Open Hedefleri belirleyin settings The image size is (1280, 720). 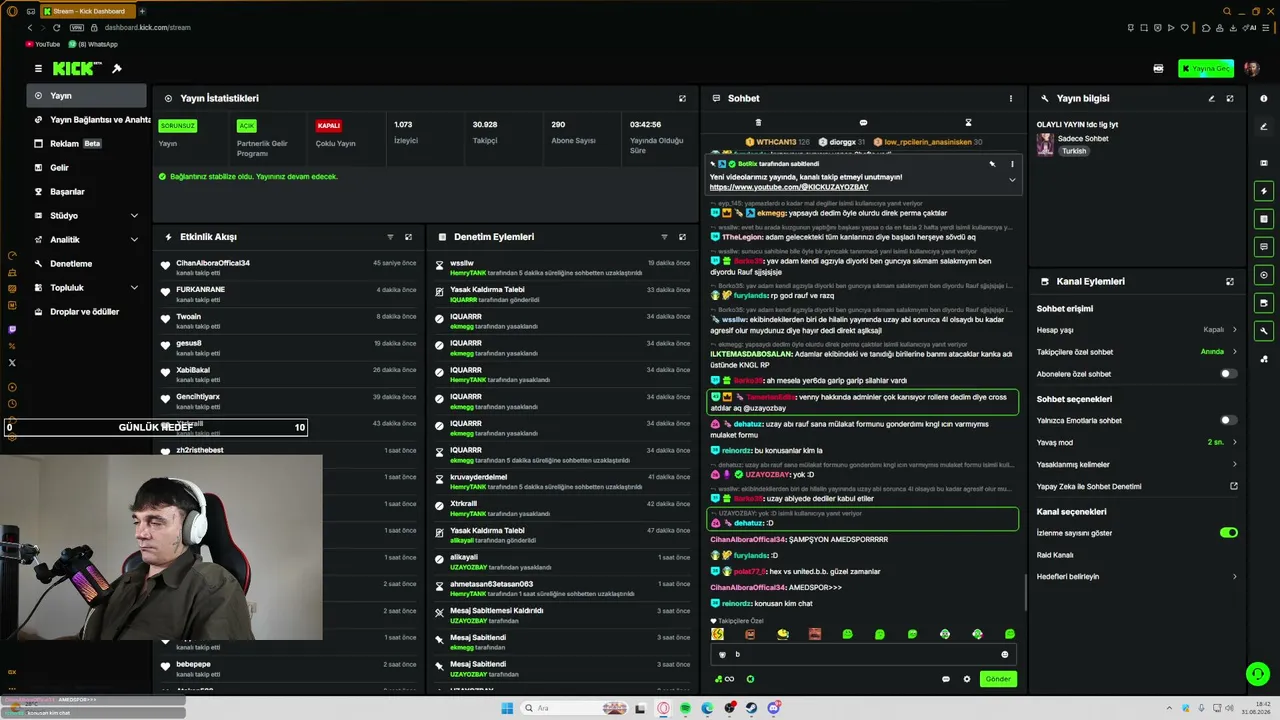[x=1138, y=577]
